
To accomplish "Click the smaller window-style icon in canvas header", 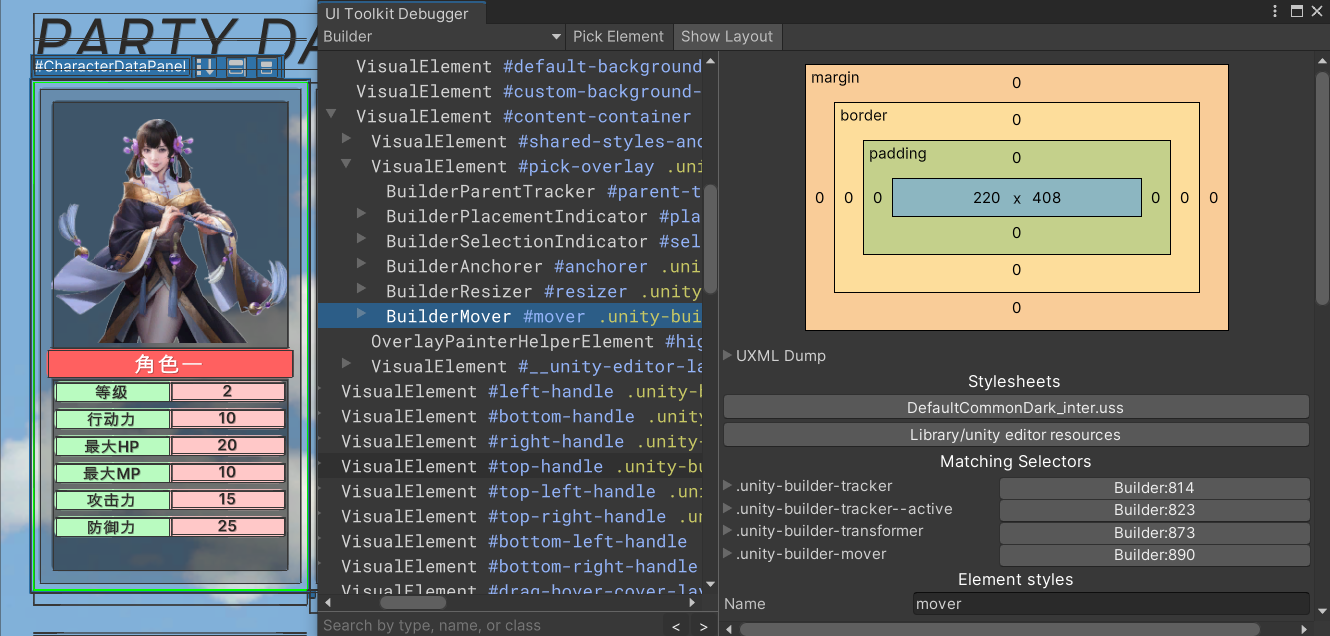I will click(x=265, y=66).
